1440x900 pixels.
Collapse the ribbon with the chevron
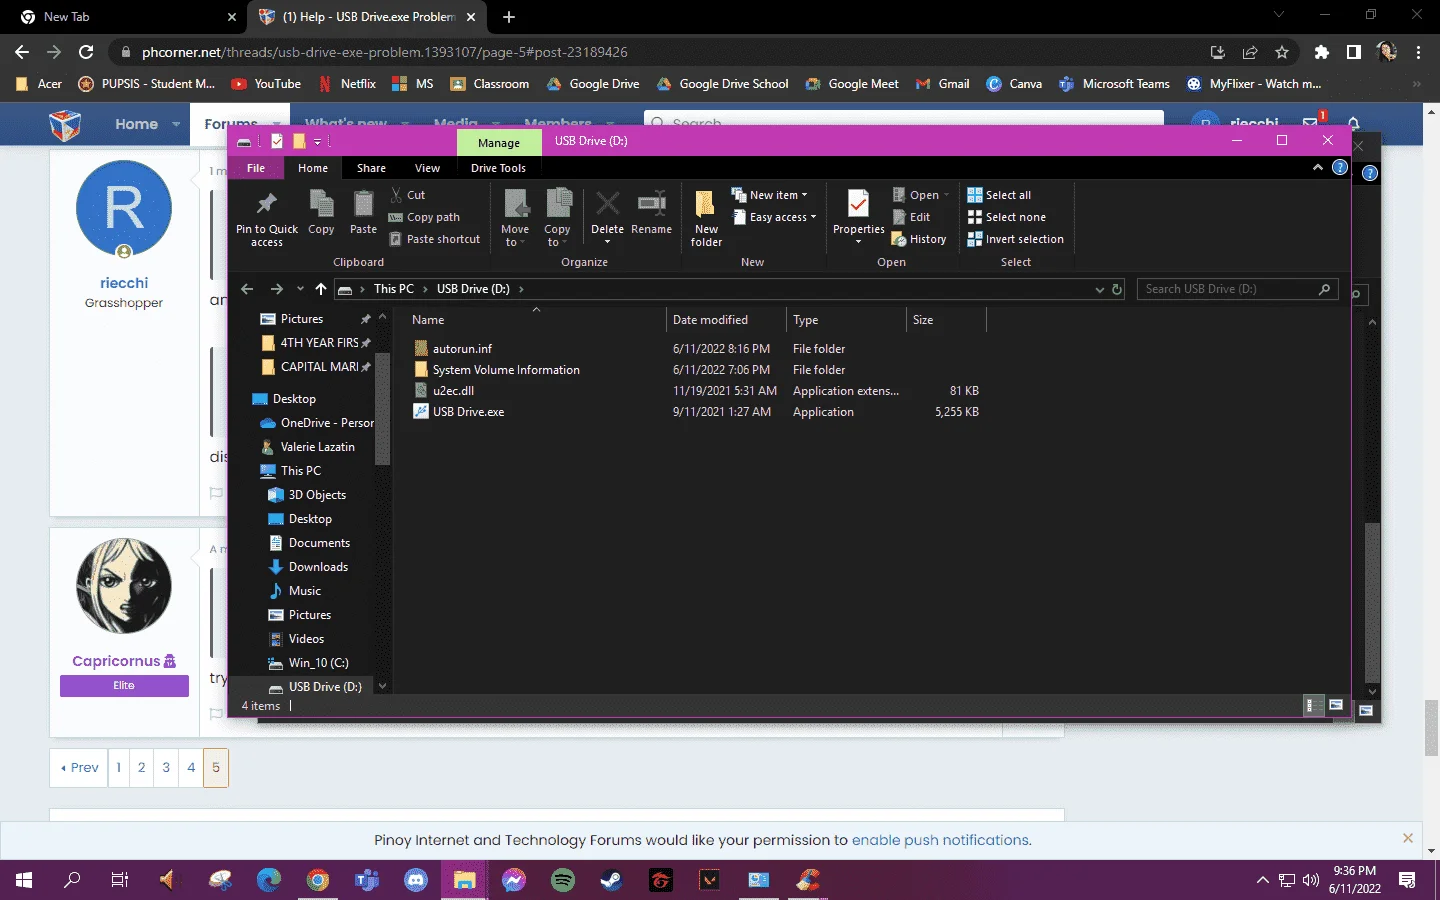coord(1317,167)
